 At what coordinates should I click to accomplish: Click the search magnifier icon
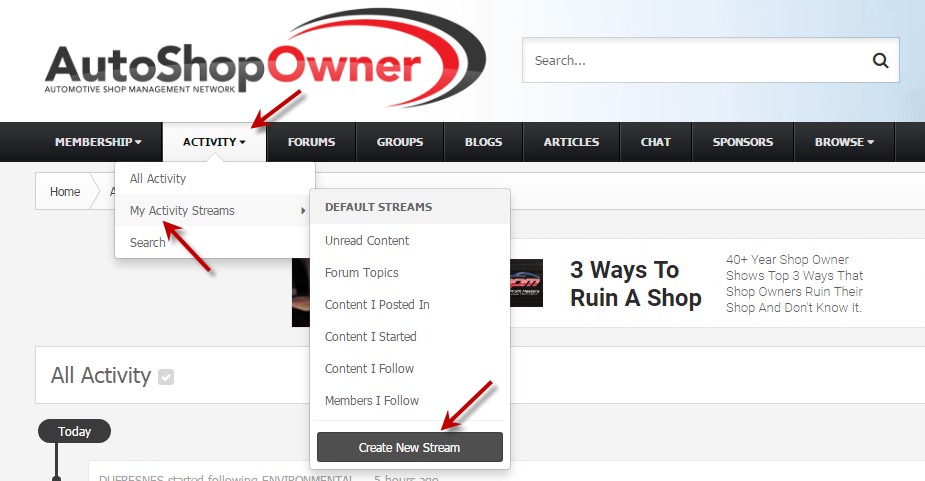(880, 60)
